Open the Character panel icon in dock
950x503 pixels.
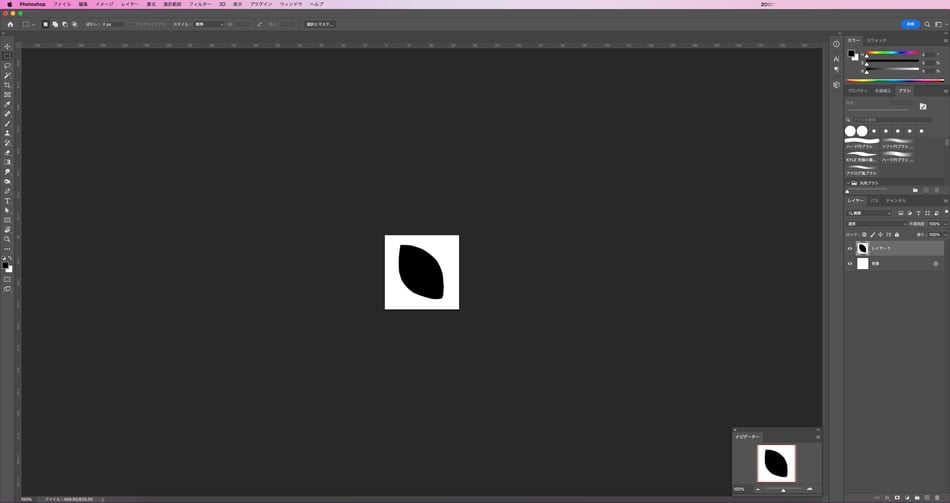click(x=836, y=59)
